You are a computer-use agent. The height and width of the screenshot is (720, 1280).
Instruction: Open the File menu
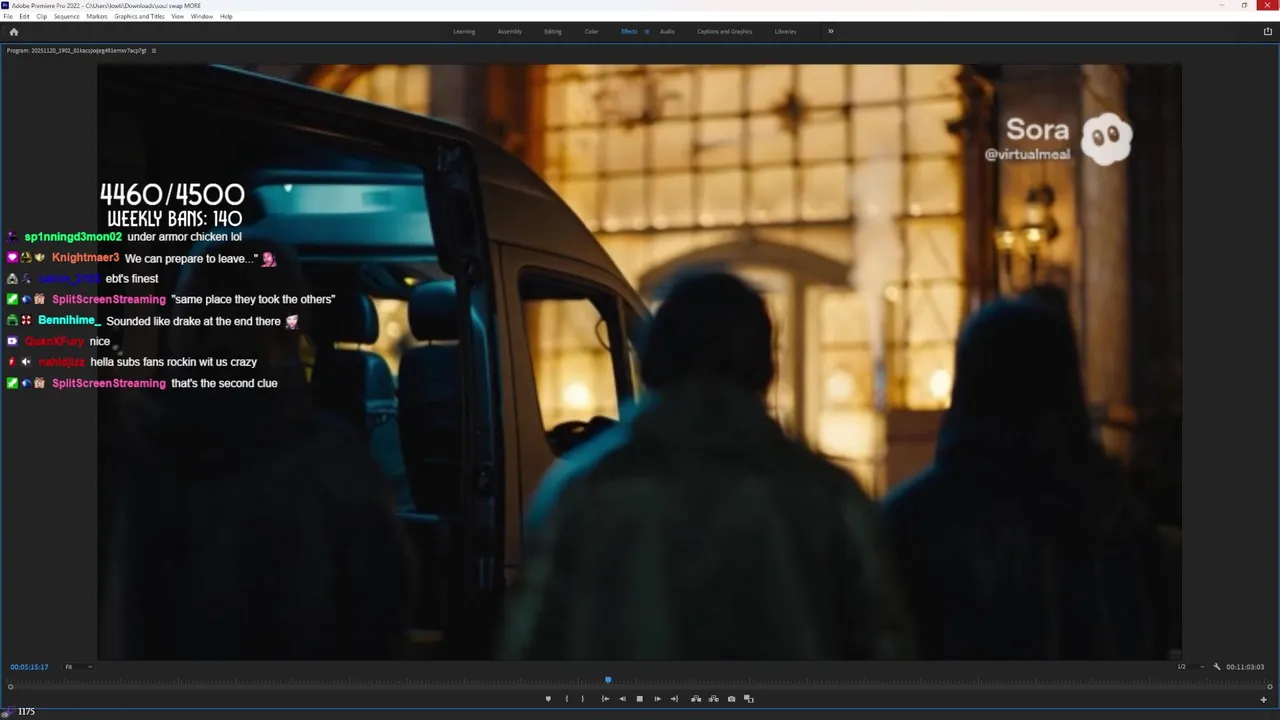pos(9,16)
